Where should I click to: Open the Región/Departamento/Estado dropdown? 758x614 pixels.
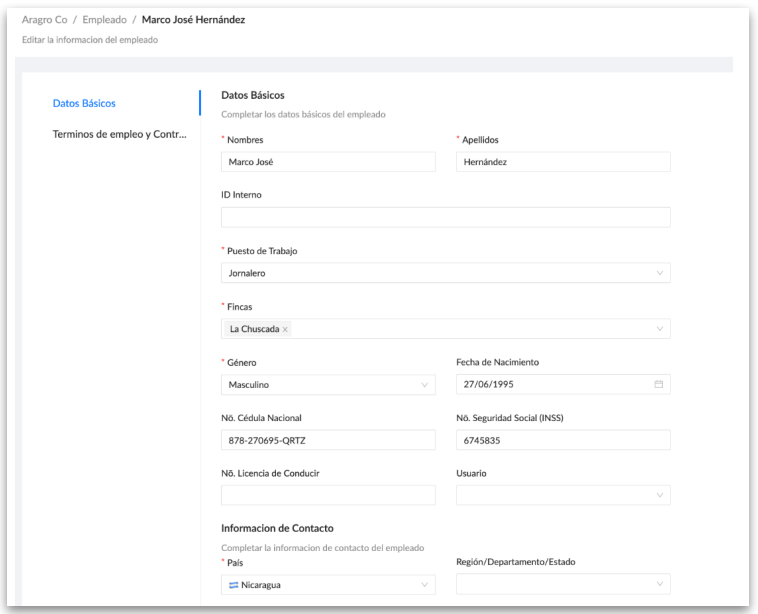563,584
